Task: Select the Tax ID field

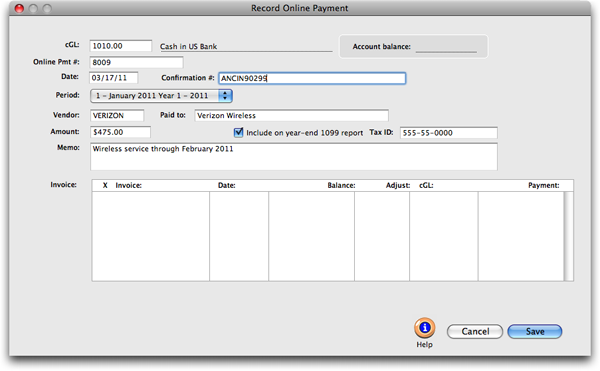Action: [x=448, y=133]
